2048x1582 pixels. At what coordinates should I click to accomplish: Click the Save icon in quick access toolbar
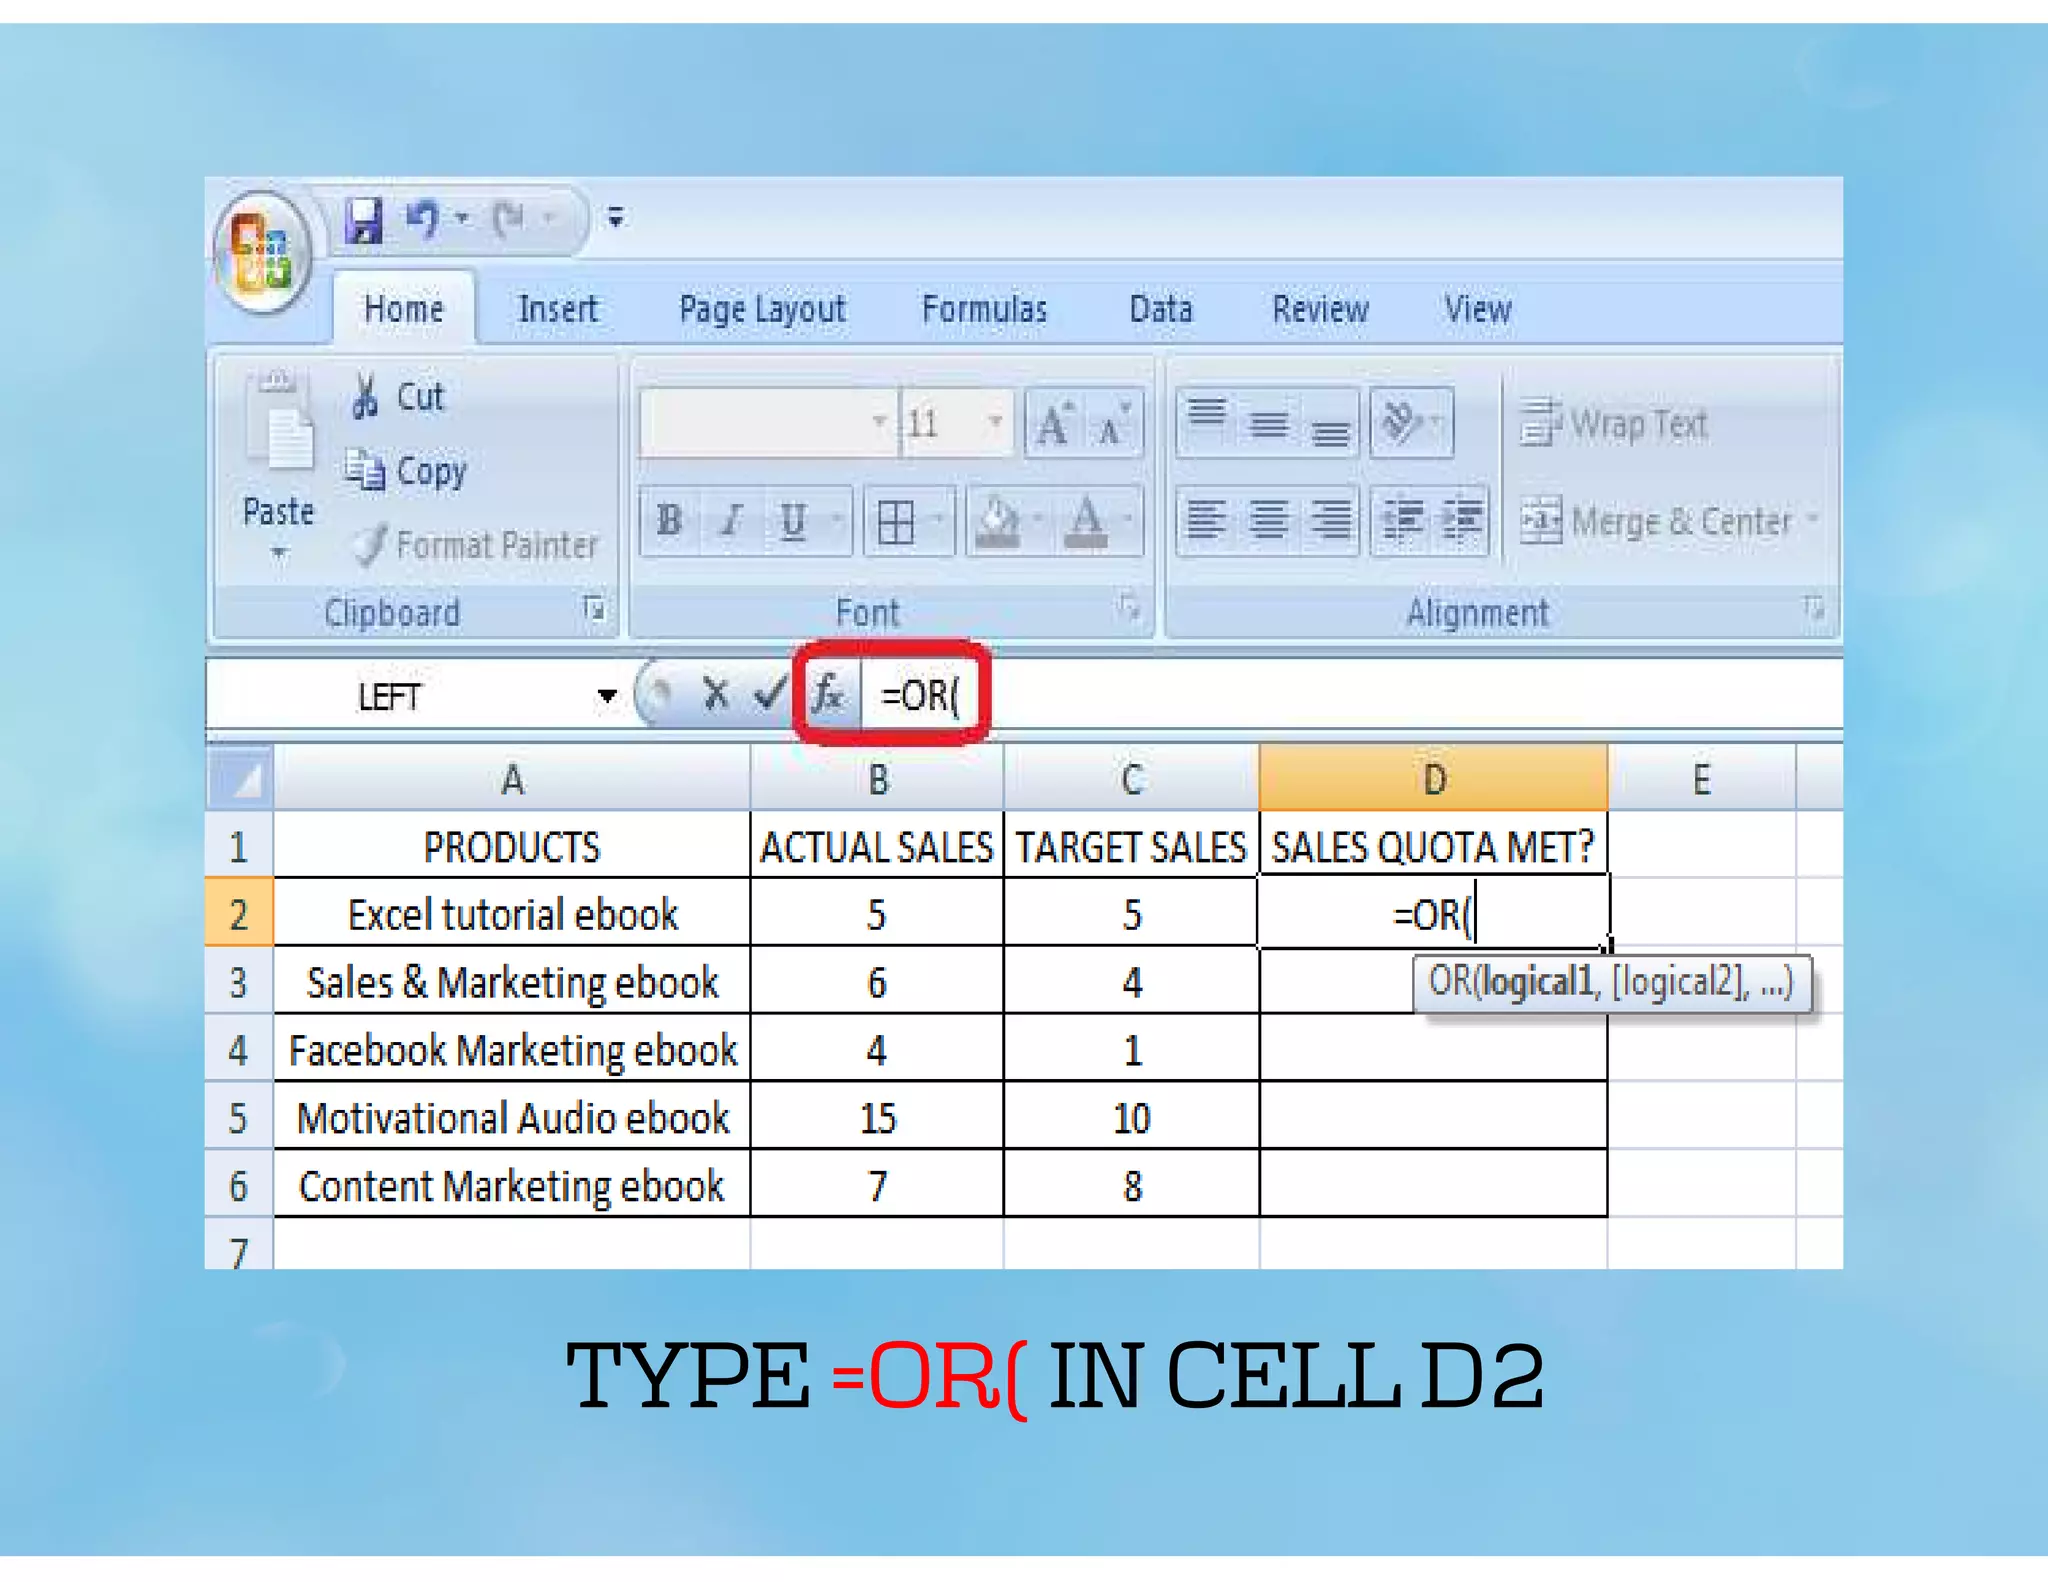364,219
